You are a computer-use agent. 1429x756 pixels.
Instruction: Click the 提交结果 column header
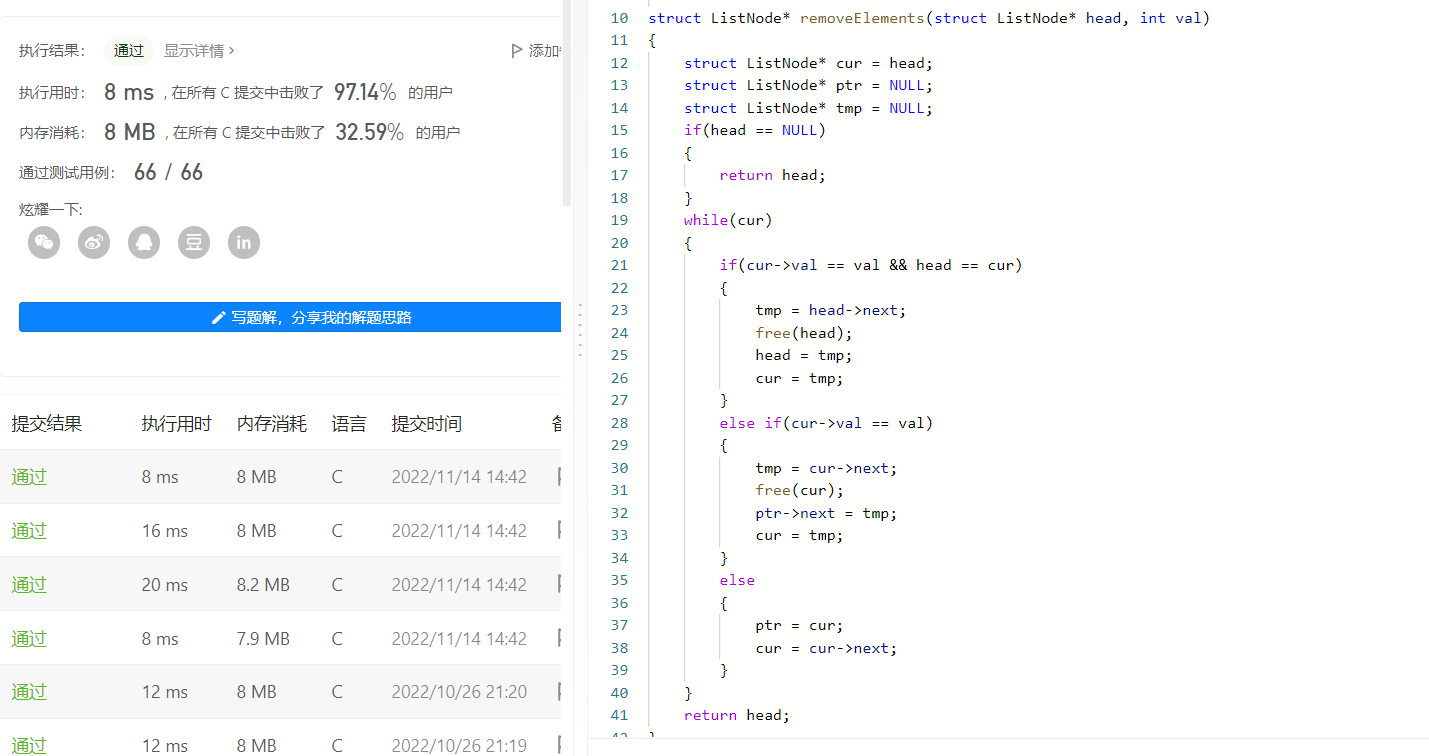(47, 424)
